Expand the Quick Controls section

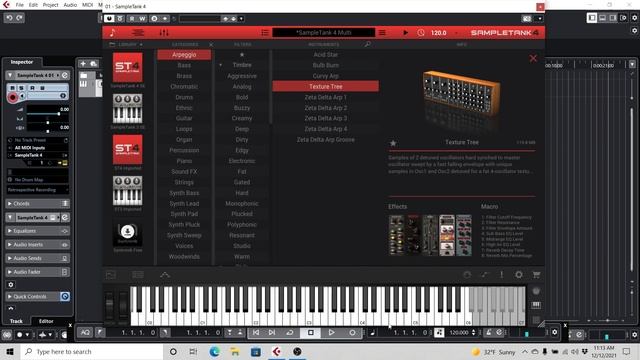click(38, 296)
